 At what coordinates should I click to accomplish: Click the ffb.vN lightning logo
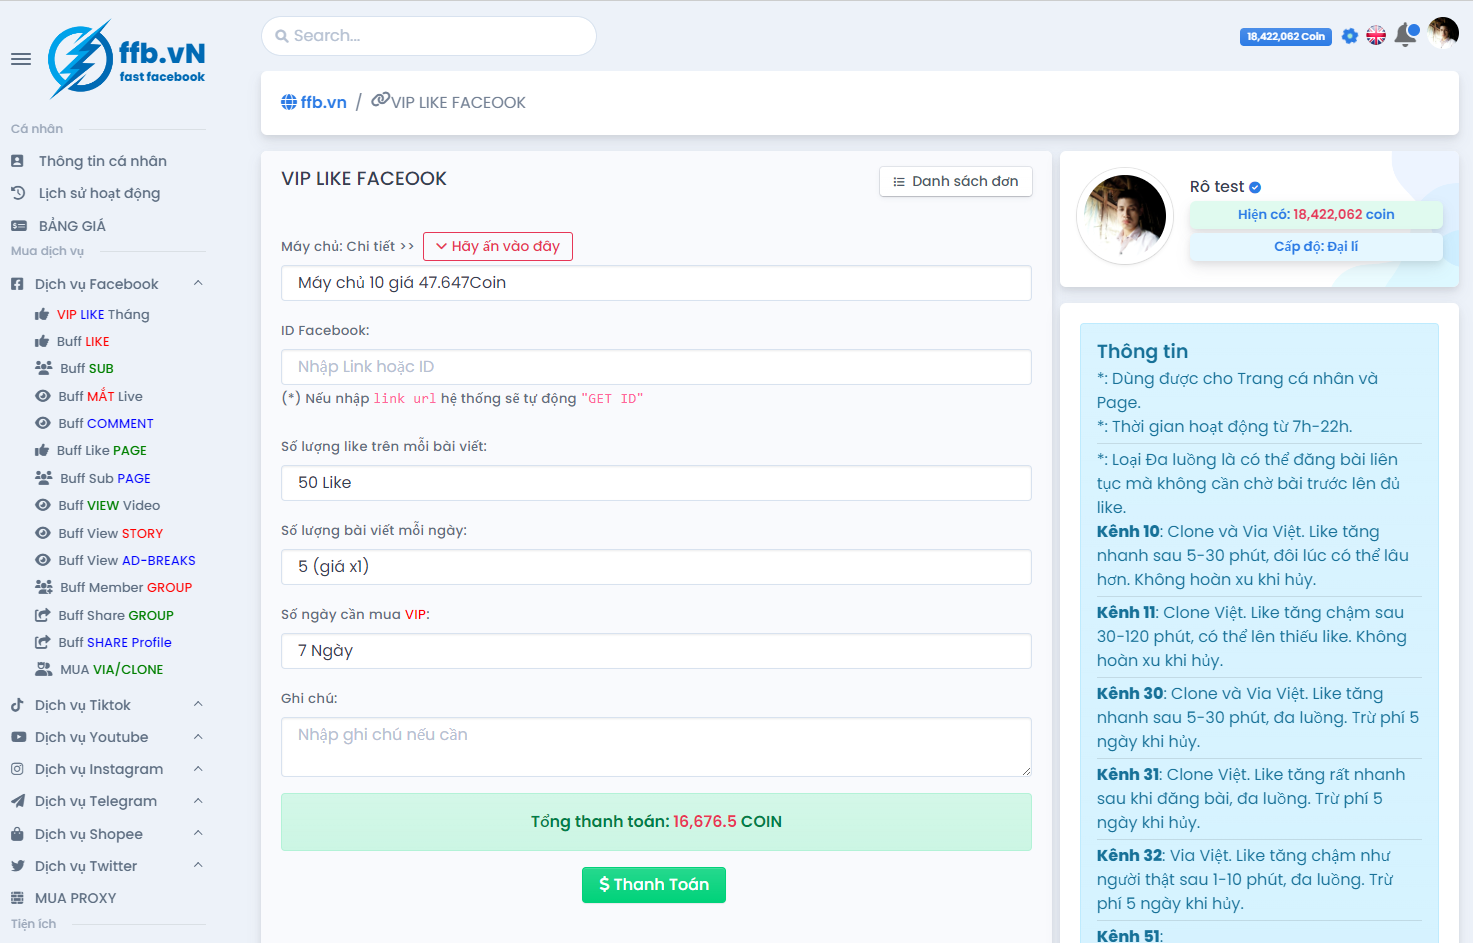point(127,60)
